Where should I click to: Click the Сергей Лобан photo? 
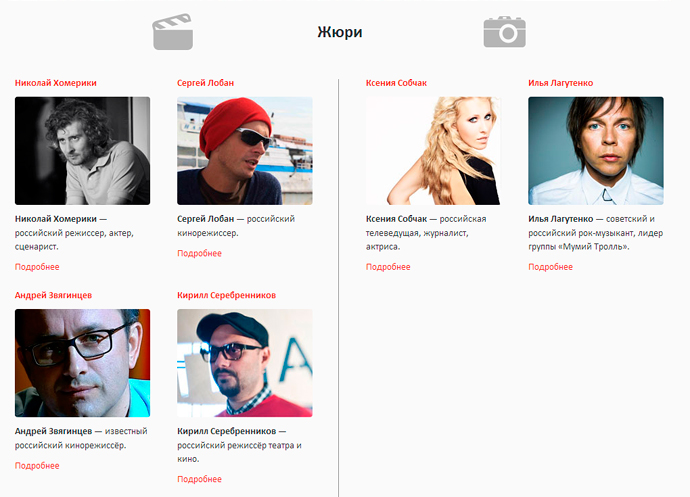[244, 151]
